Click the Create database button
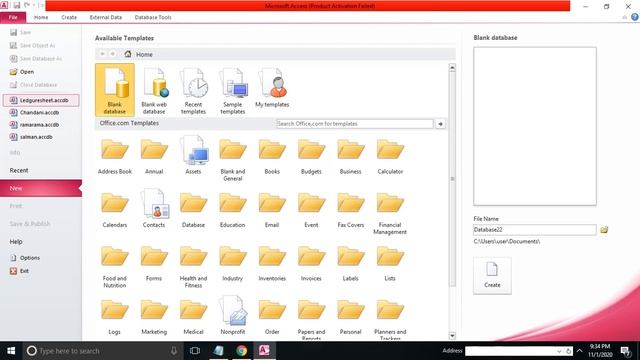Viewport: 640px width, 360px height. (x=492, y=276)
